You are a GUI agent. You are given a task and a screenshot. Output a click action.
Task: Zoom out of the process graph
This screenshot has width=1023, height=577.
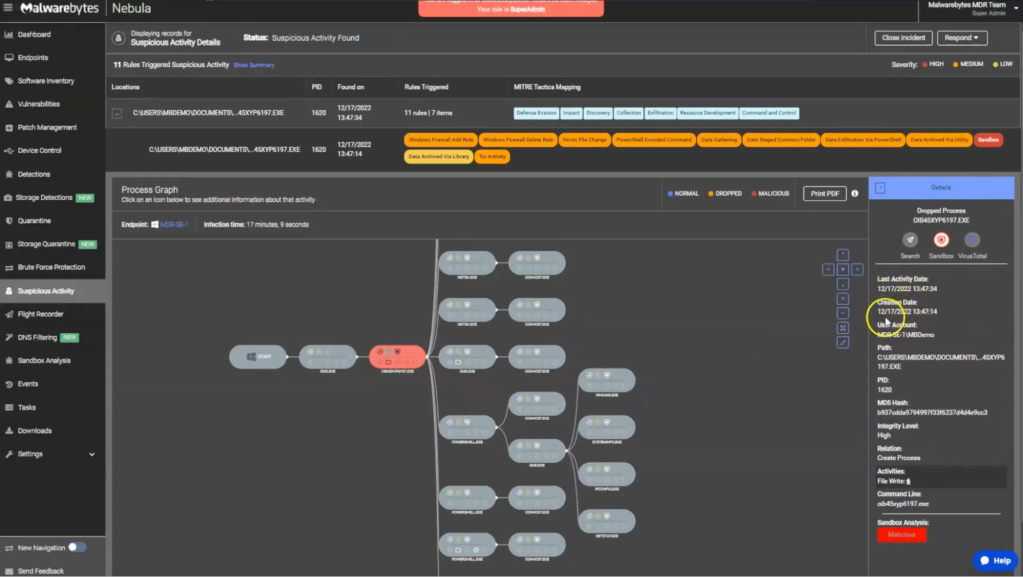843,313
